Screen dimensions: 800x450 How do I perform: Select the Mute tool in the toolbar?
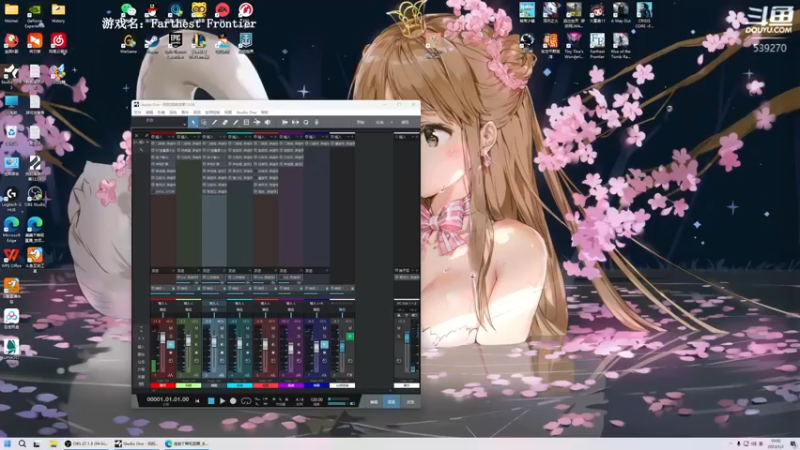pos(246,122)
